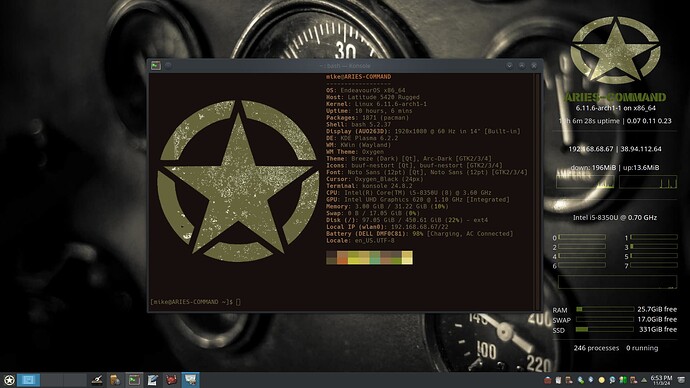Open the green battery tray icon
This screenshot has width=690, height=388.
pyautogui.click(x=623, y=380)
